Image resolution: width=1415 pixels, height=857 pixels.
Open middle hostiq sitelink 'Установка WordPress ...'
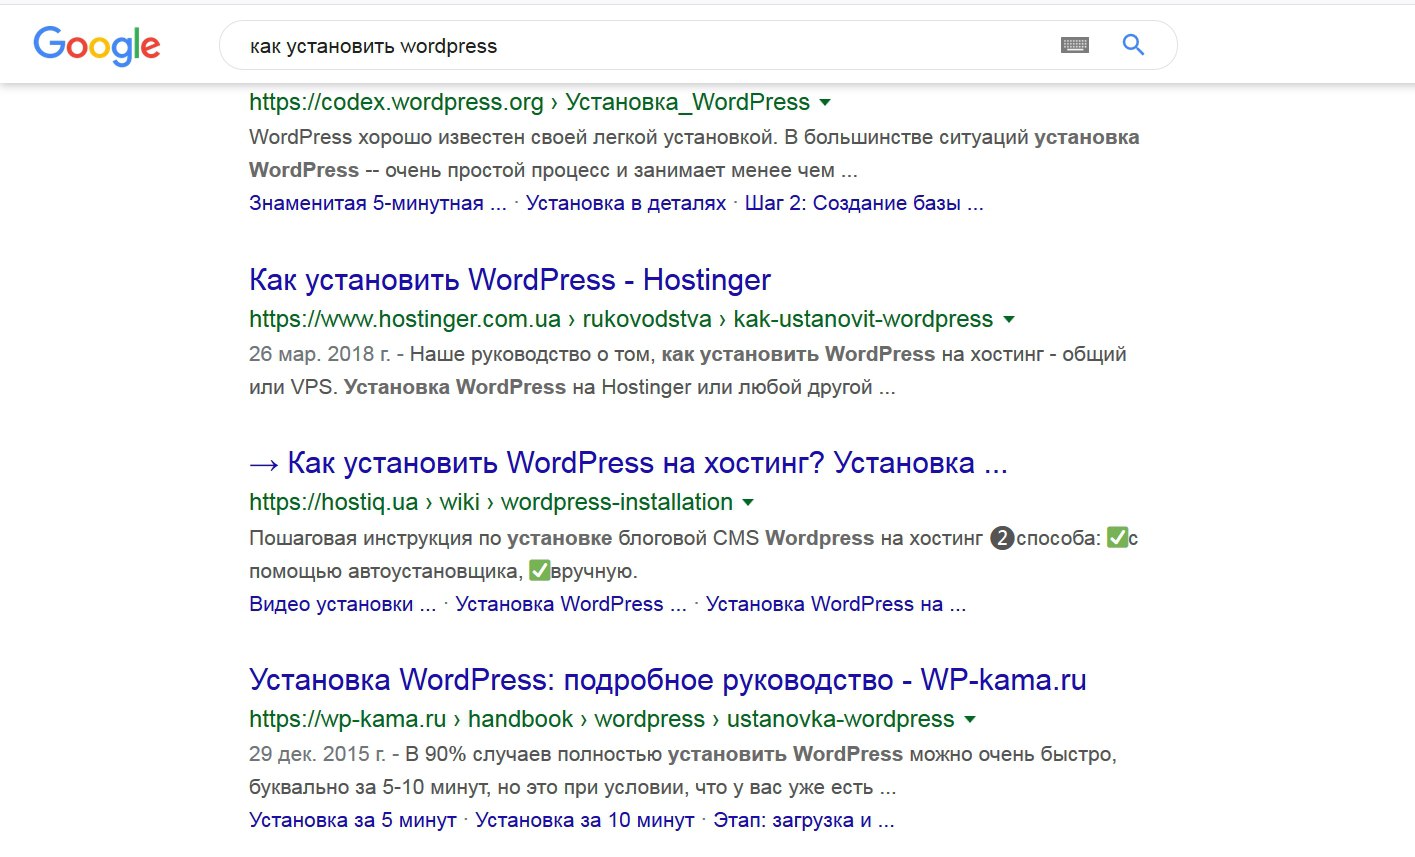click(x=571, y=604)
